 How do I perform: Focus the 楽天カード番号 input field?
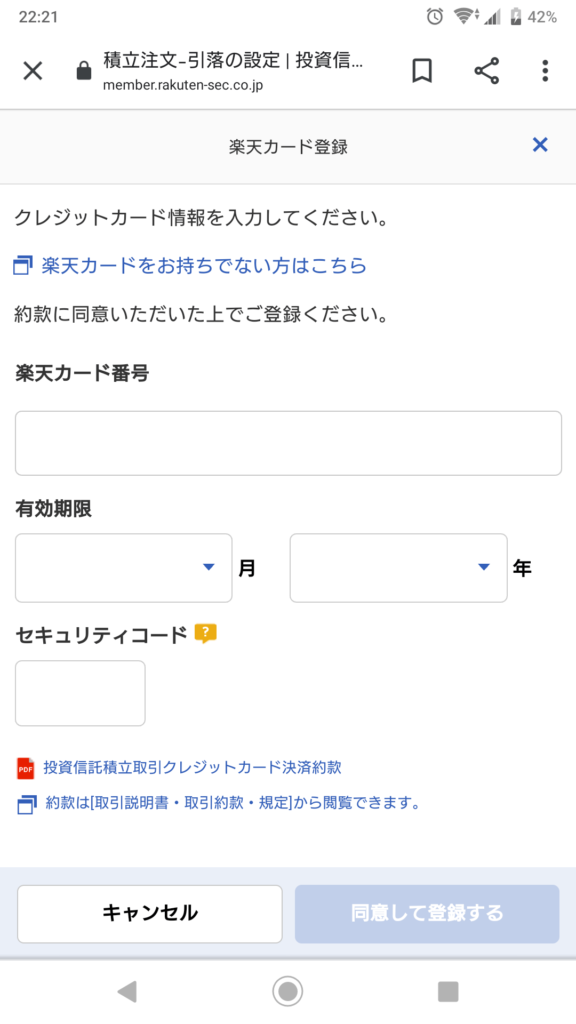[x=288, y=443]
